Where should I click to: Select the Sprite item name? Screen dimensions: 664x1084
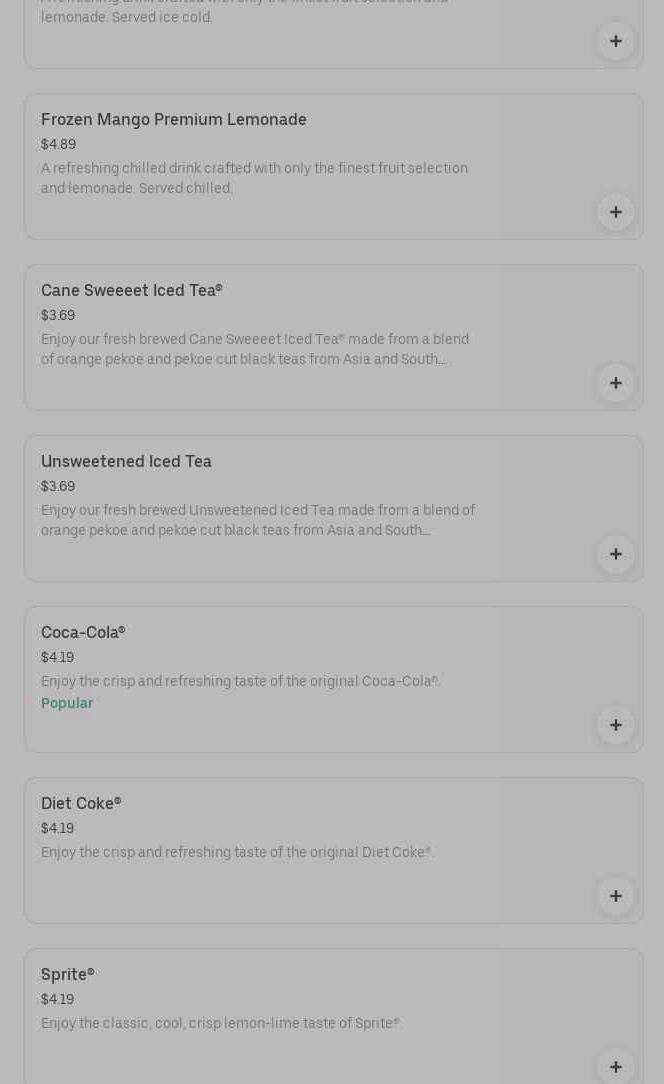(68, 975)
